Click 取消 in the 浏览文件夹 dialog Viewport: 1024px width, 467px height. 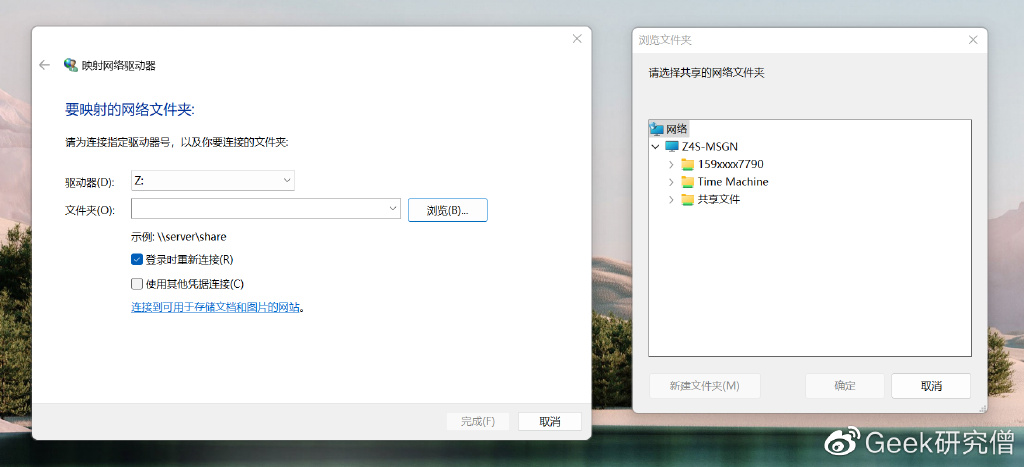point(931,386)
